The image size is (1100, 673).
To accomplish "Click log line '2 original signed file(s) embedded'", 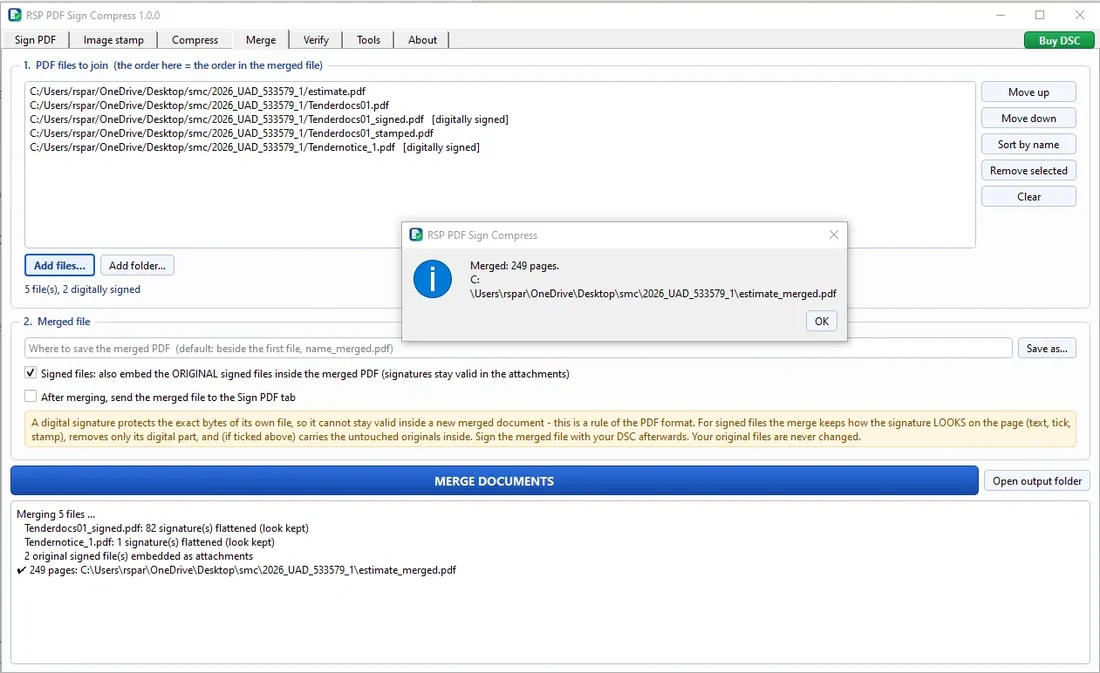I will coord(138,557).
